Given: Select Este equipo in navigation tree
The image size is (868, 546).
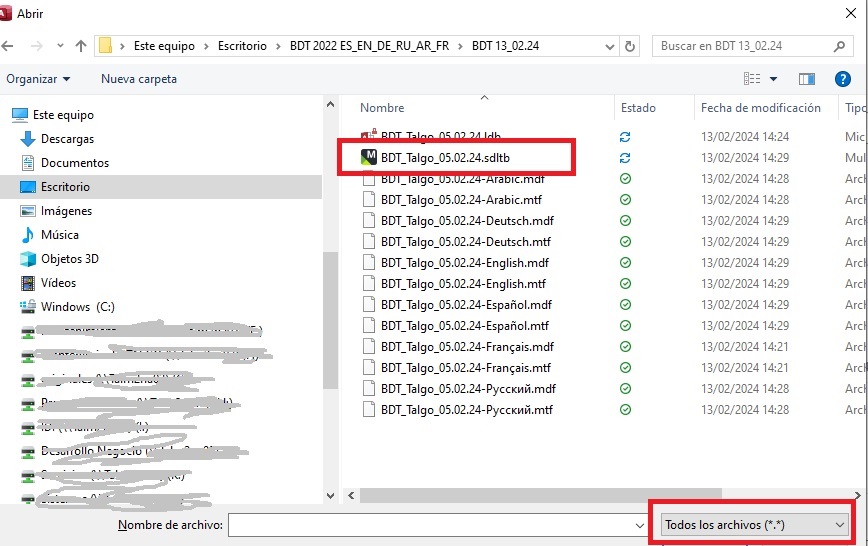Looking at the screenshot, I should 63,115.
